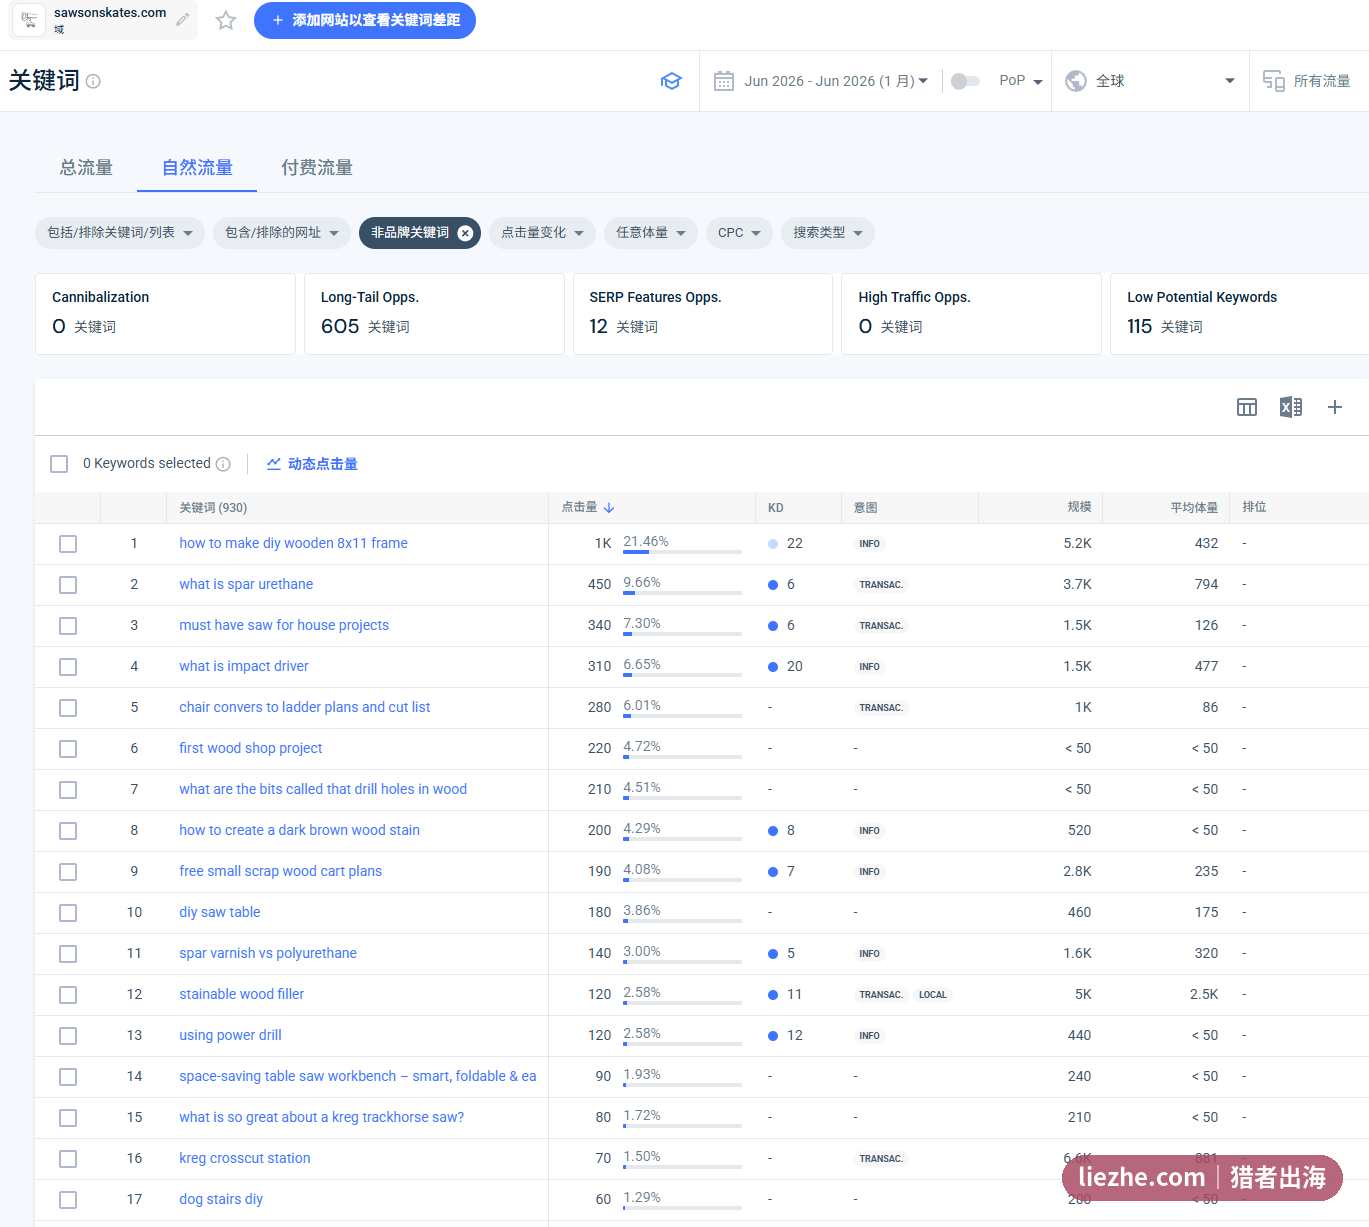Viewport: 1369px width, 1227px height.
Task: Open the 搜索类型 filter dropdown
Action: pos(828,233)
